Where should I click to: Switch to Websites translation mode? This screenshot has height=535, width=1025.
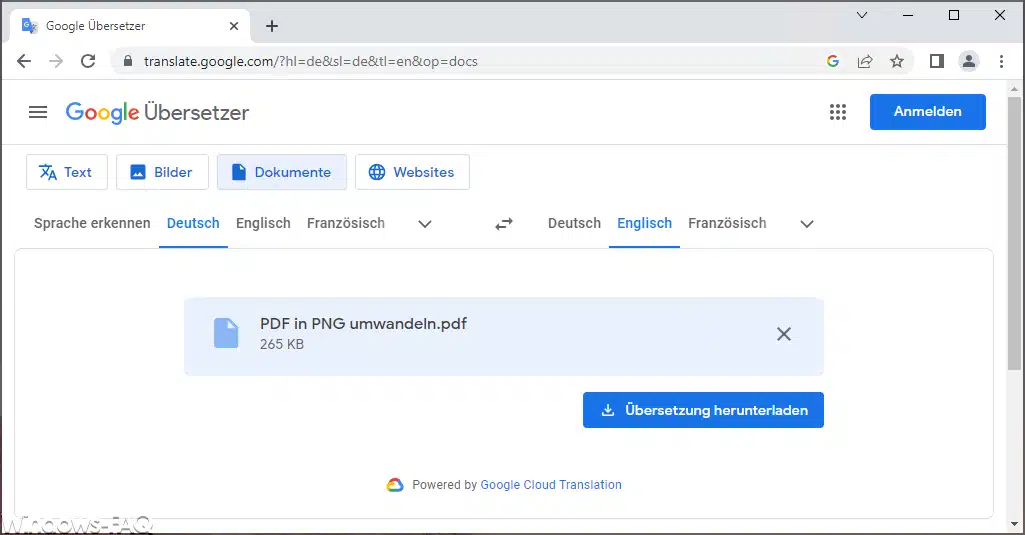(x=412, y=172)
